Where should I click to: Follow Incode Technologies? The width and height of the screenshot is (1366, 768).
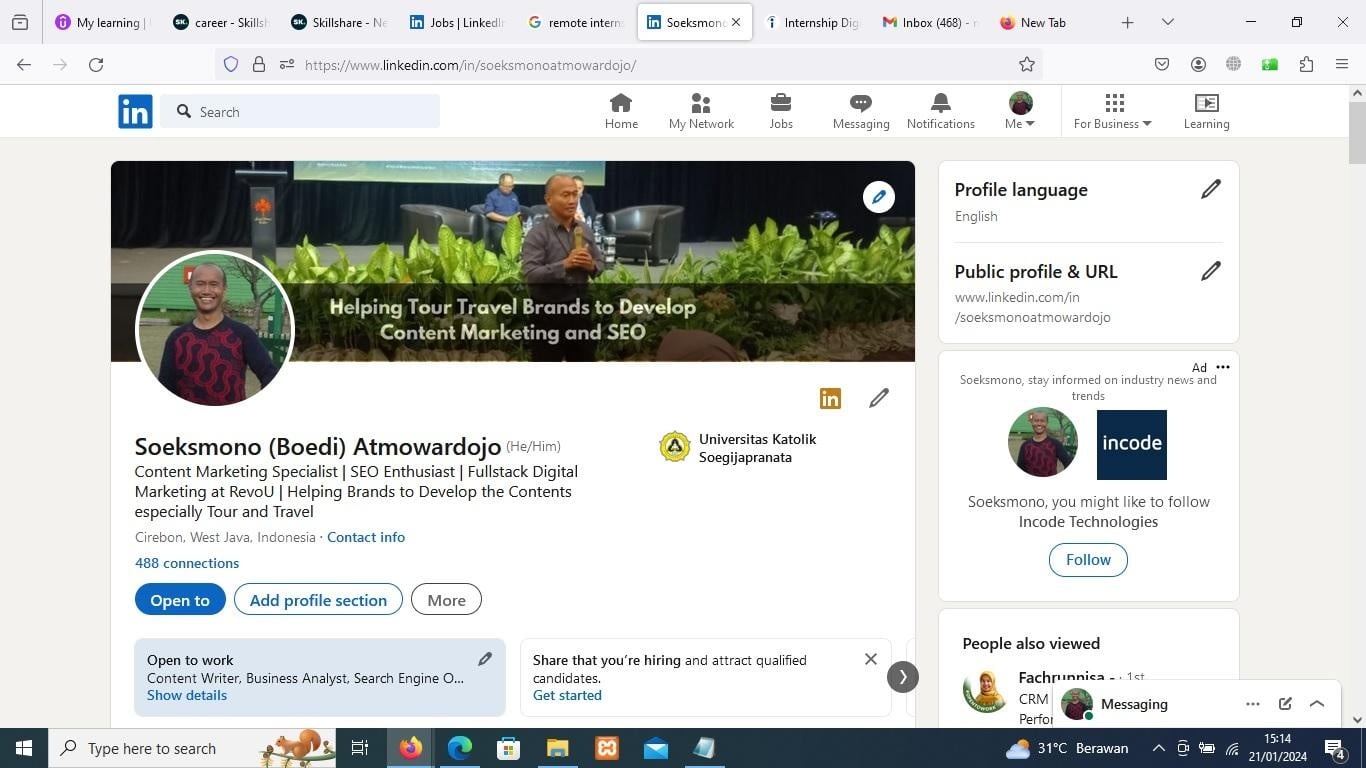tap(1088, 560)
